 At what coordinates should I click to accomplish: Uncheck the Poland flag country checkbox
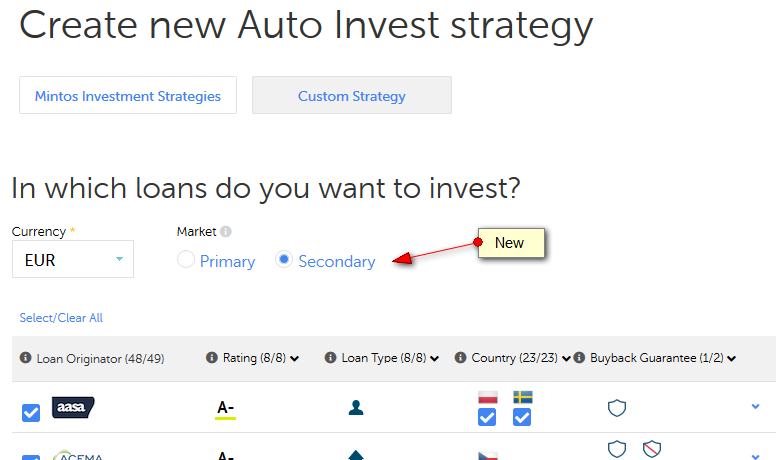pos(487,417)
